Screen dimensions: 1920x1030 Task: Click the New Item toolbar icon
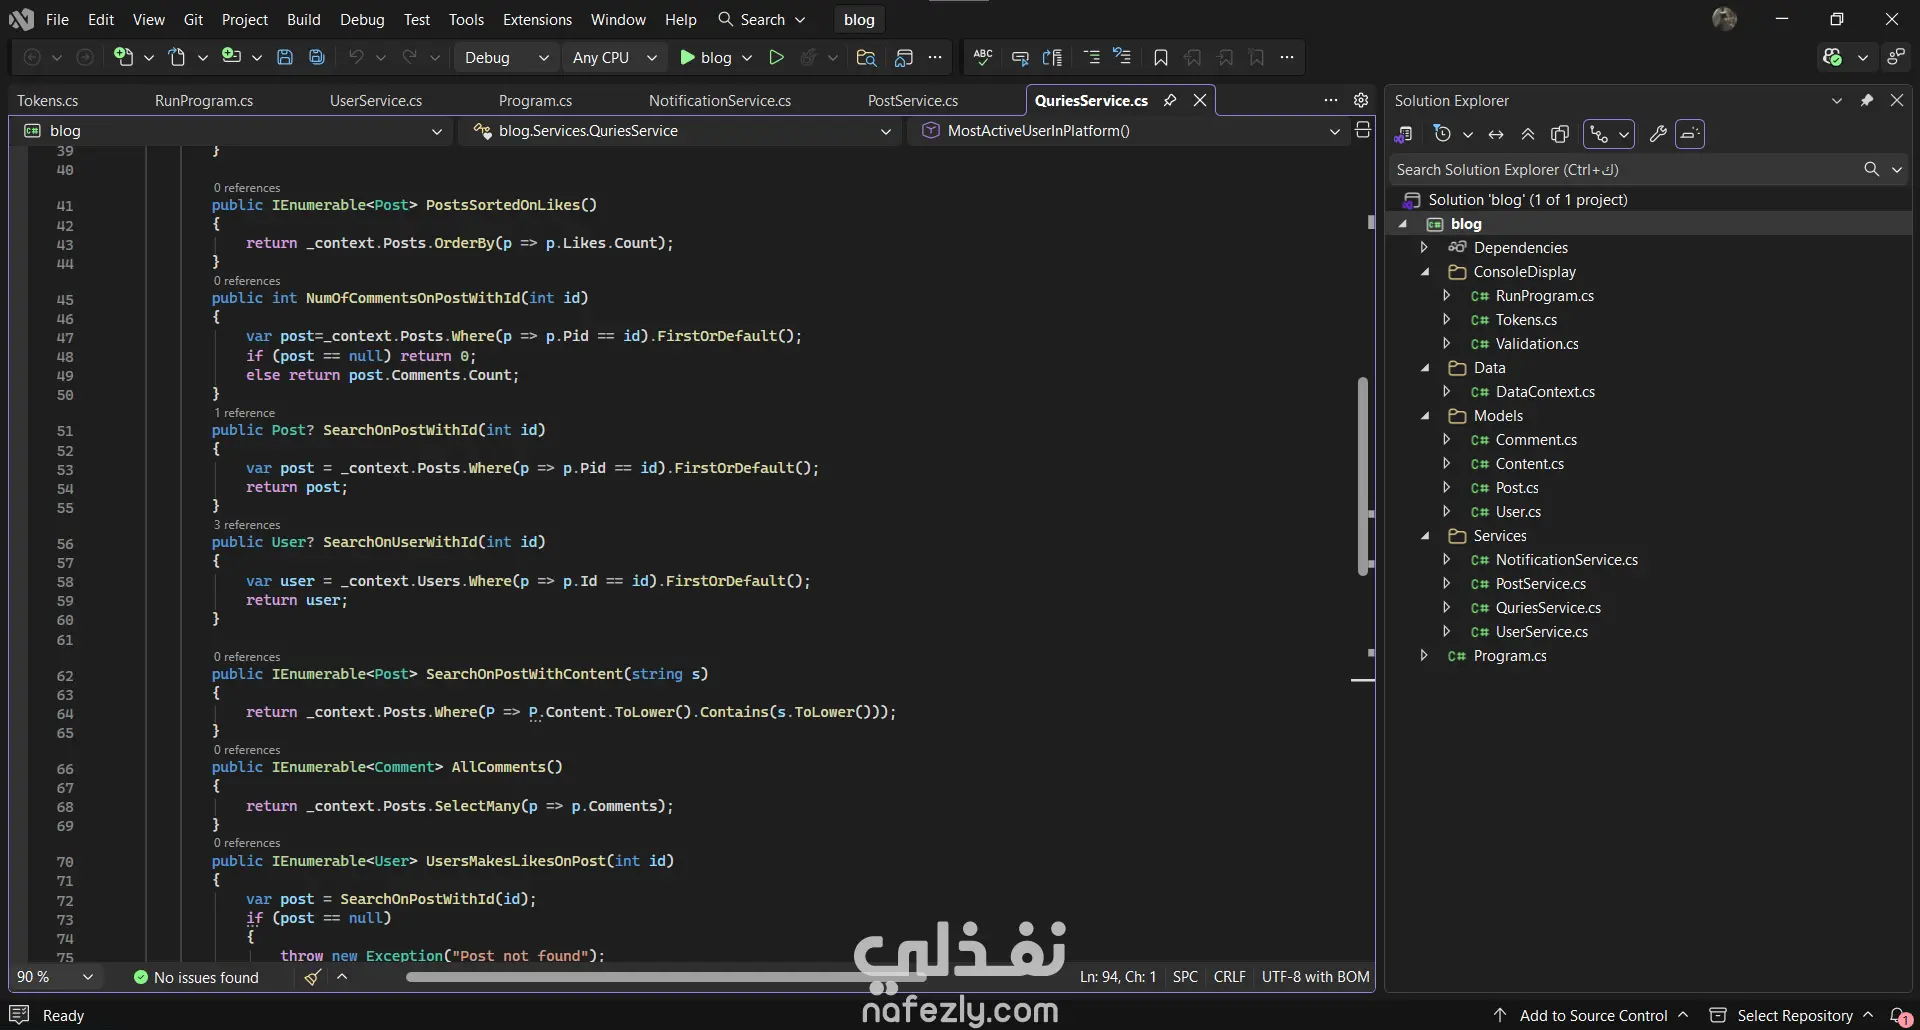point(123,57)
